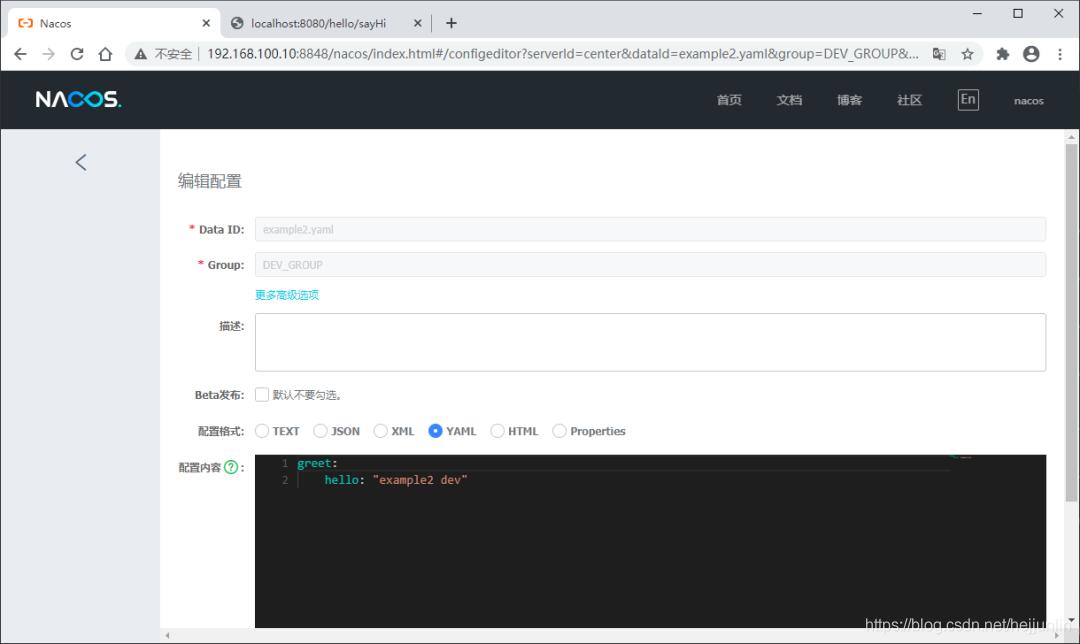
Task: Close the Nacos tab
Action: point(206,23)
